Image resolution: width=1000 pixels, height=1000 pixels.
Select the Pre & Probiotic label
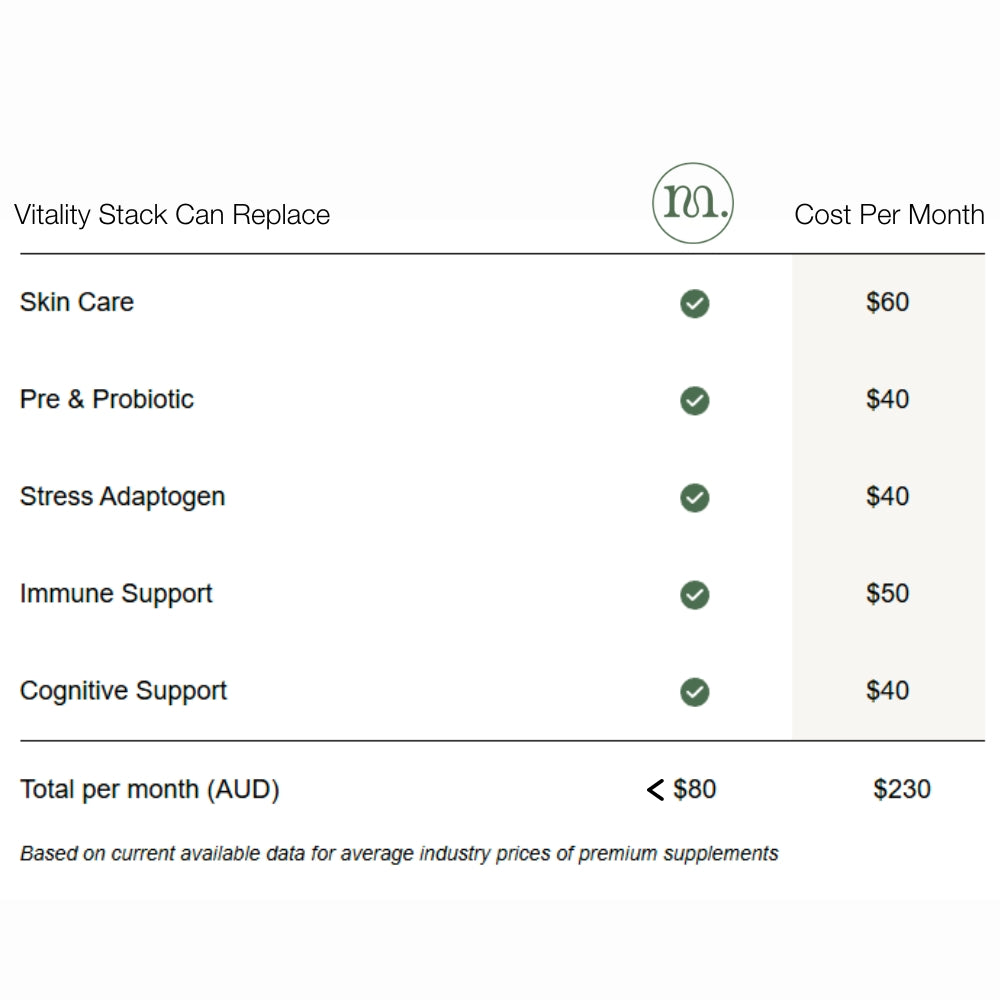(107, 399)
